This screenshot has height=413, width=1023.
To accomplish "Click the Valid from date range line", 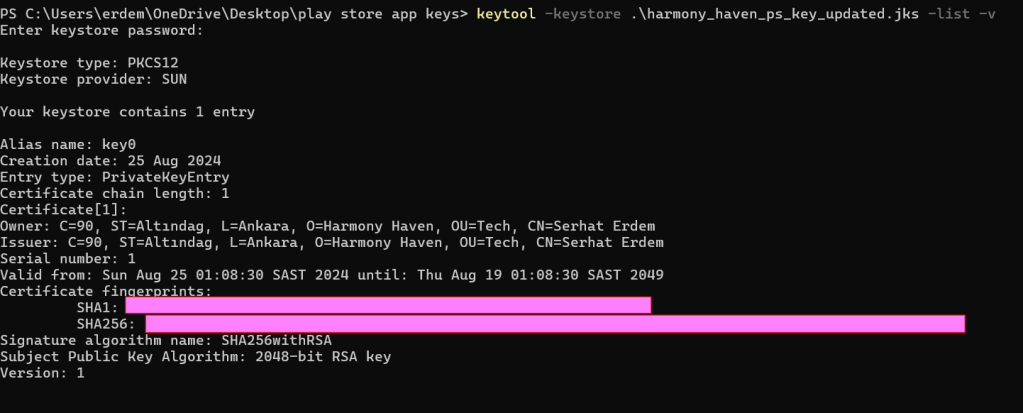I will (x=331, y=274).
